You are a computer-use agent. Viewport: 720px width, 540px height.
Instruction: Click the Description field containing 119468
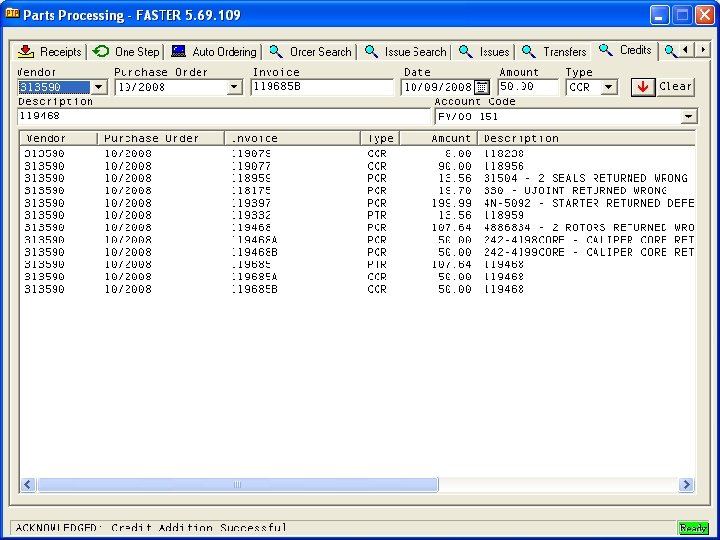224,116
